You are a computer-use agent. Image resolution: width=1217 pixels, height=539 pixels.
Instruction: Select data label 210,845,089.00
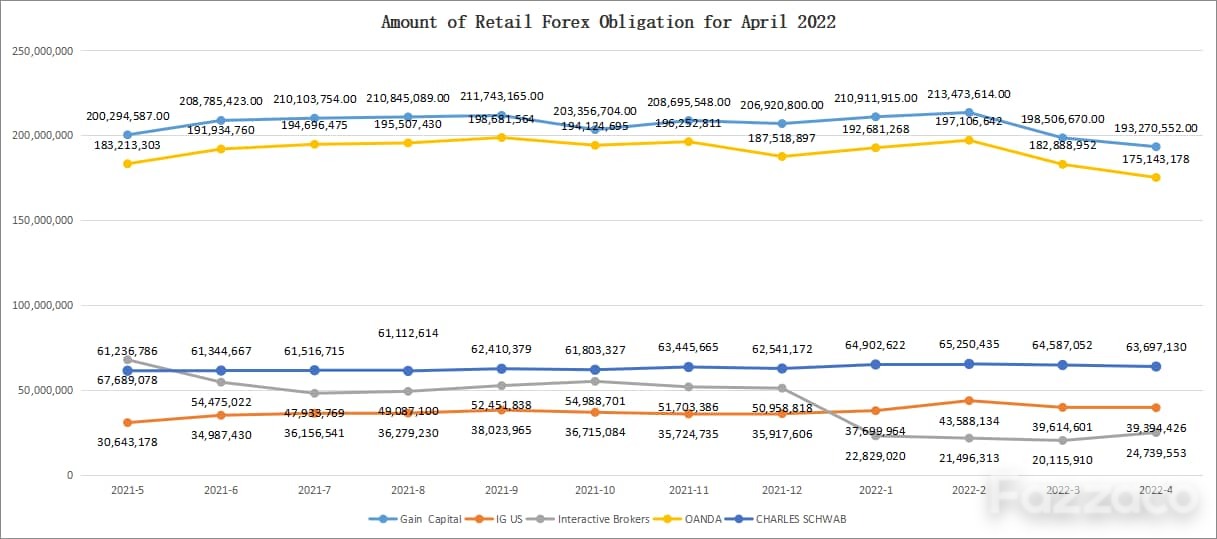(x=408, y=98)
